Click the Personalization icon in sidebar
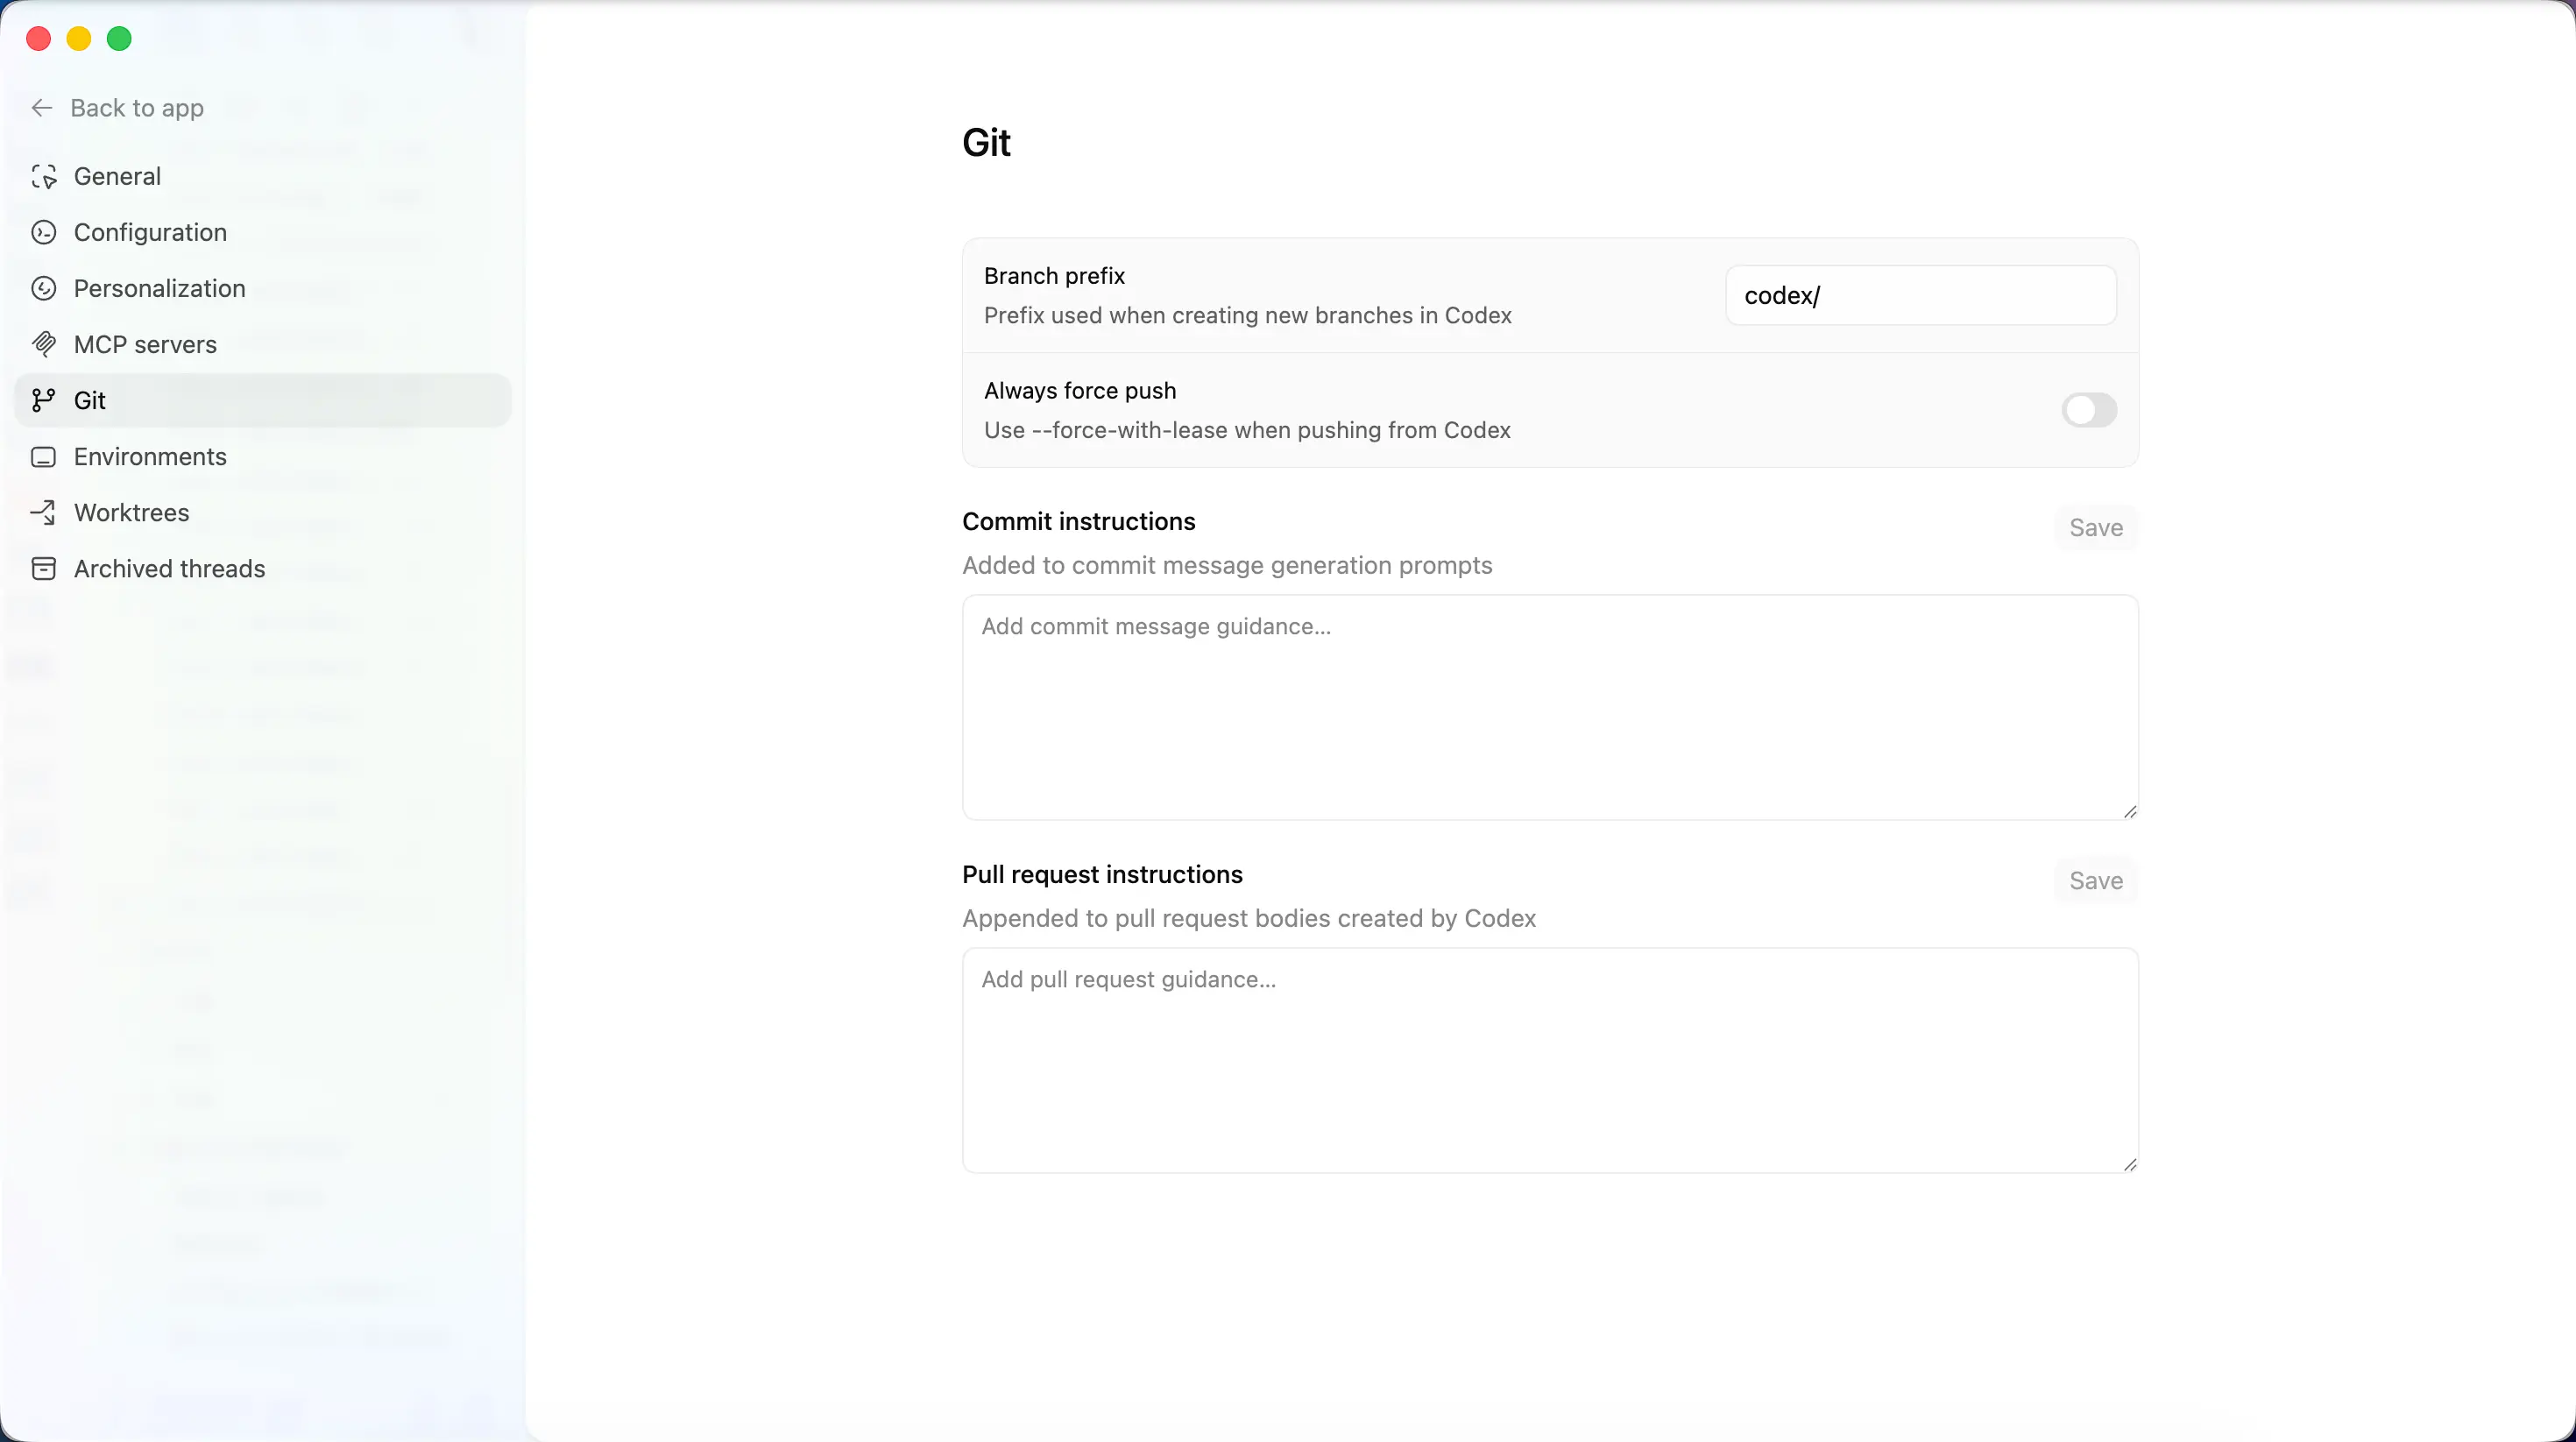Viewport: 2576px width, 1442px height. 43,289
